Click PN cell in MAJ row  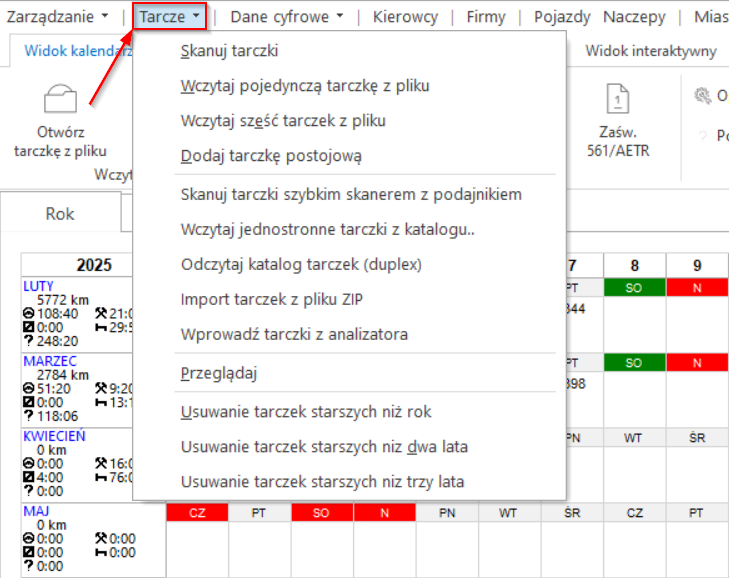(x=447, y=513)
